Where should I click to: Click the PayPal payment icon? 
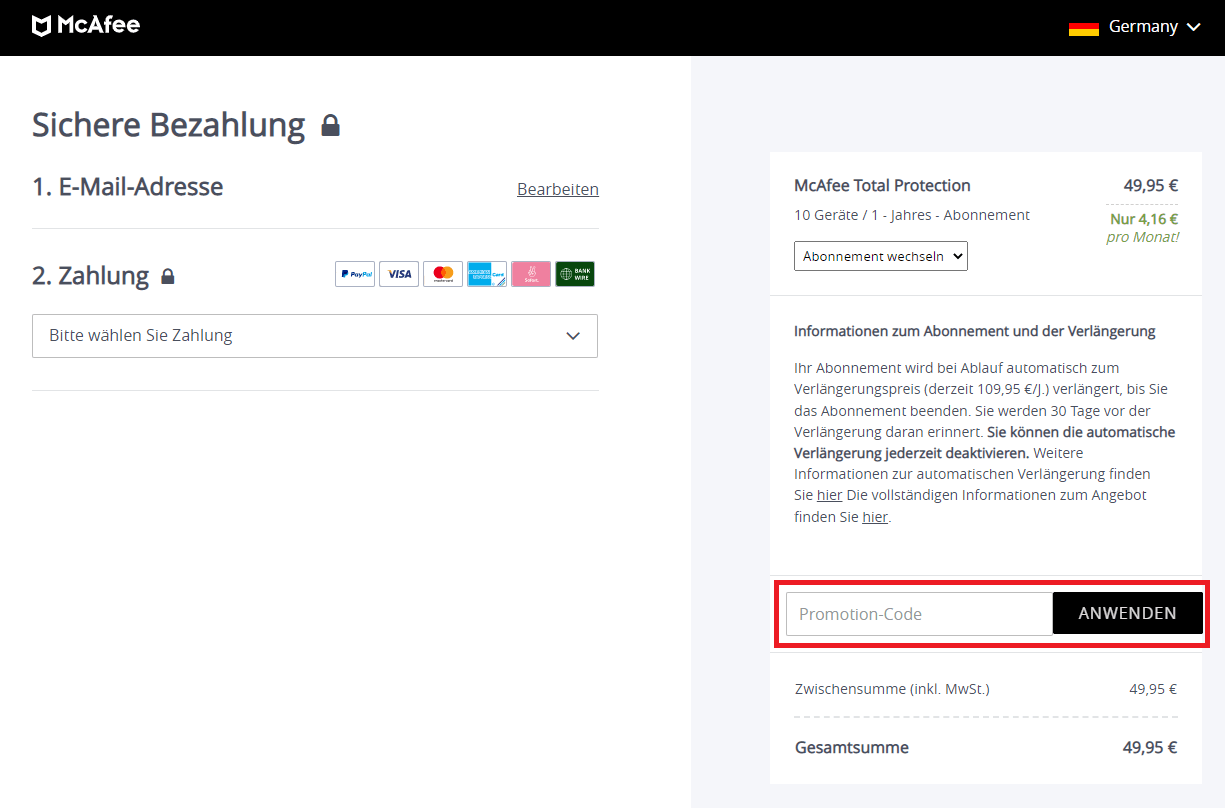pyautogui.click(x=355, y=274)
